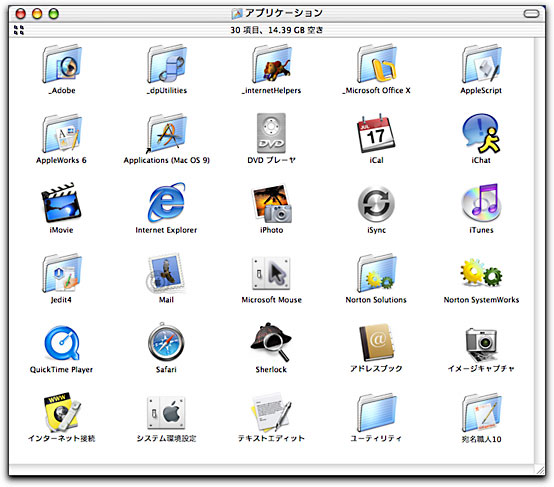Select the QuickTime Player icon
The image size is (554, 487).
pos(62,343)
